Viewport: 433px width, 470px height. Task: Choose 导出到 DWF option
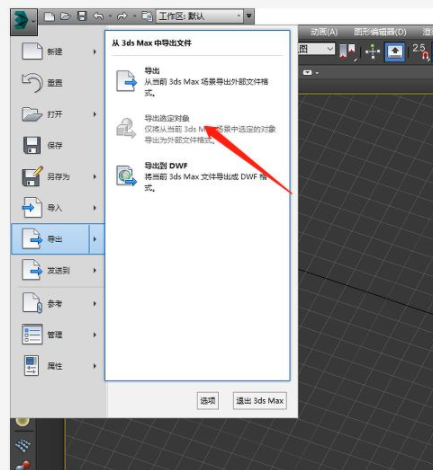[197, 177]
